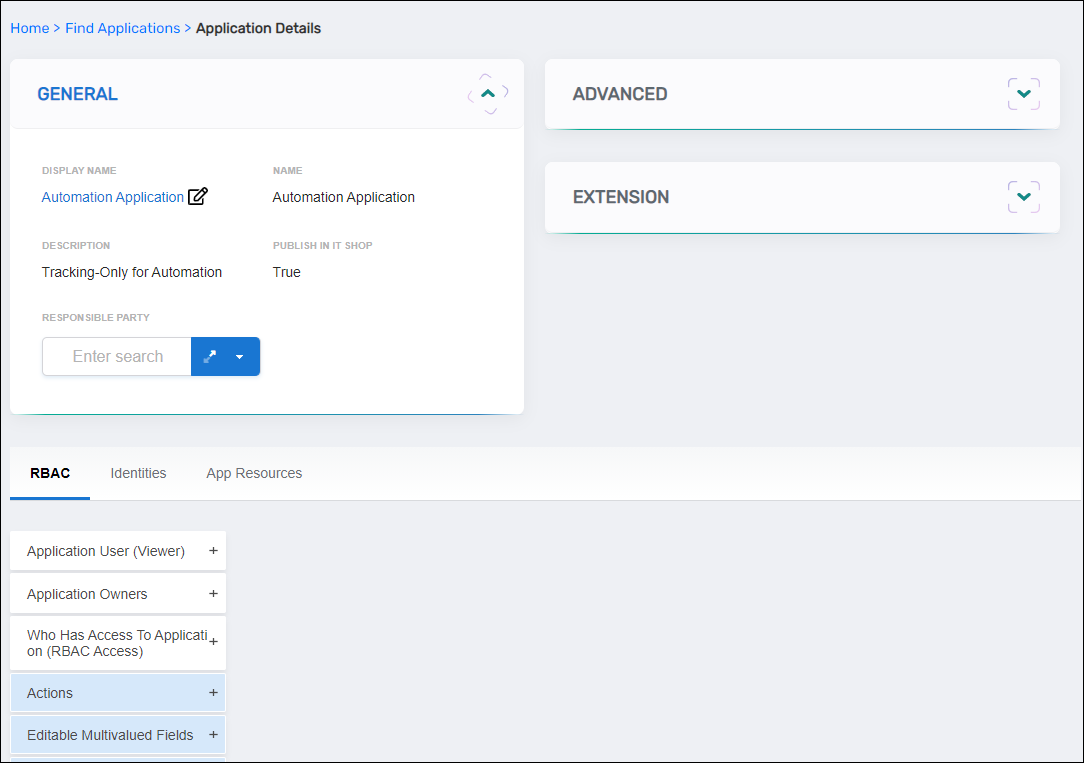The height and width of the screenshot is (763, 1084).
Task: Click inside the Responsible Party search field
Action: click(116, 356)
